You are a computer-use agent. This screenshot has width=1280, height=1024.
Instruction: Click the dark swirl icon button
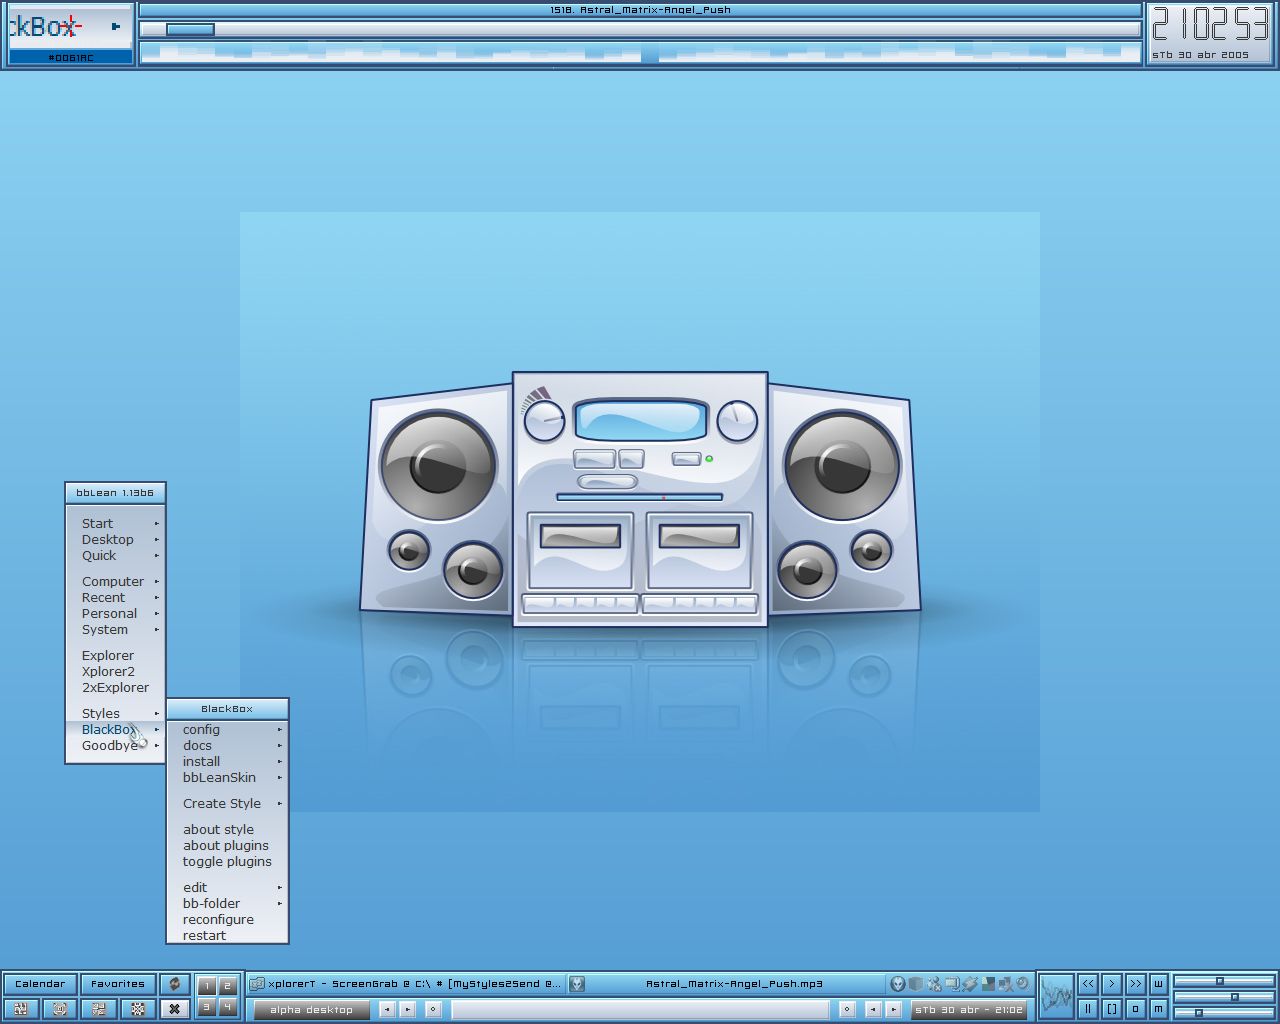pos(174,984)
